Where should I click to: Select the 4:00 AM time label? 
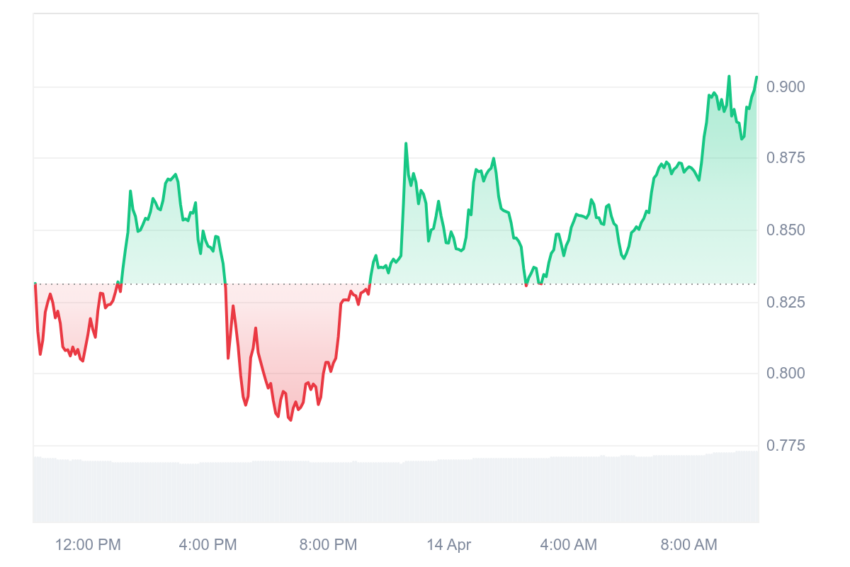569,545
